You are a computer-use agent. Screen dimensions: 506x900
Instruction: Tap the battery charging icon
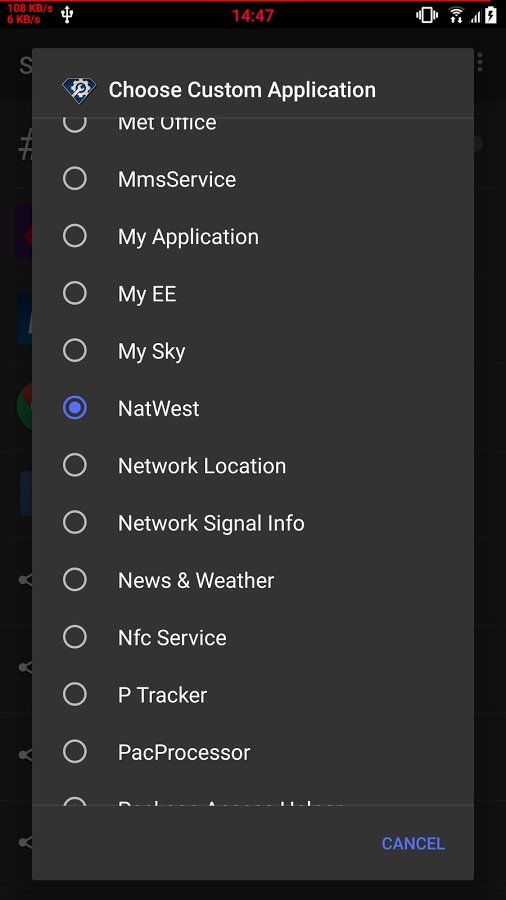(x=491, y=15)
